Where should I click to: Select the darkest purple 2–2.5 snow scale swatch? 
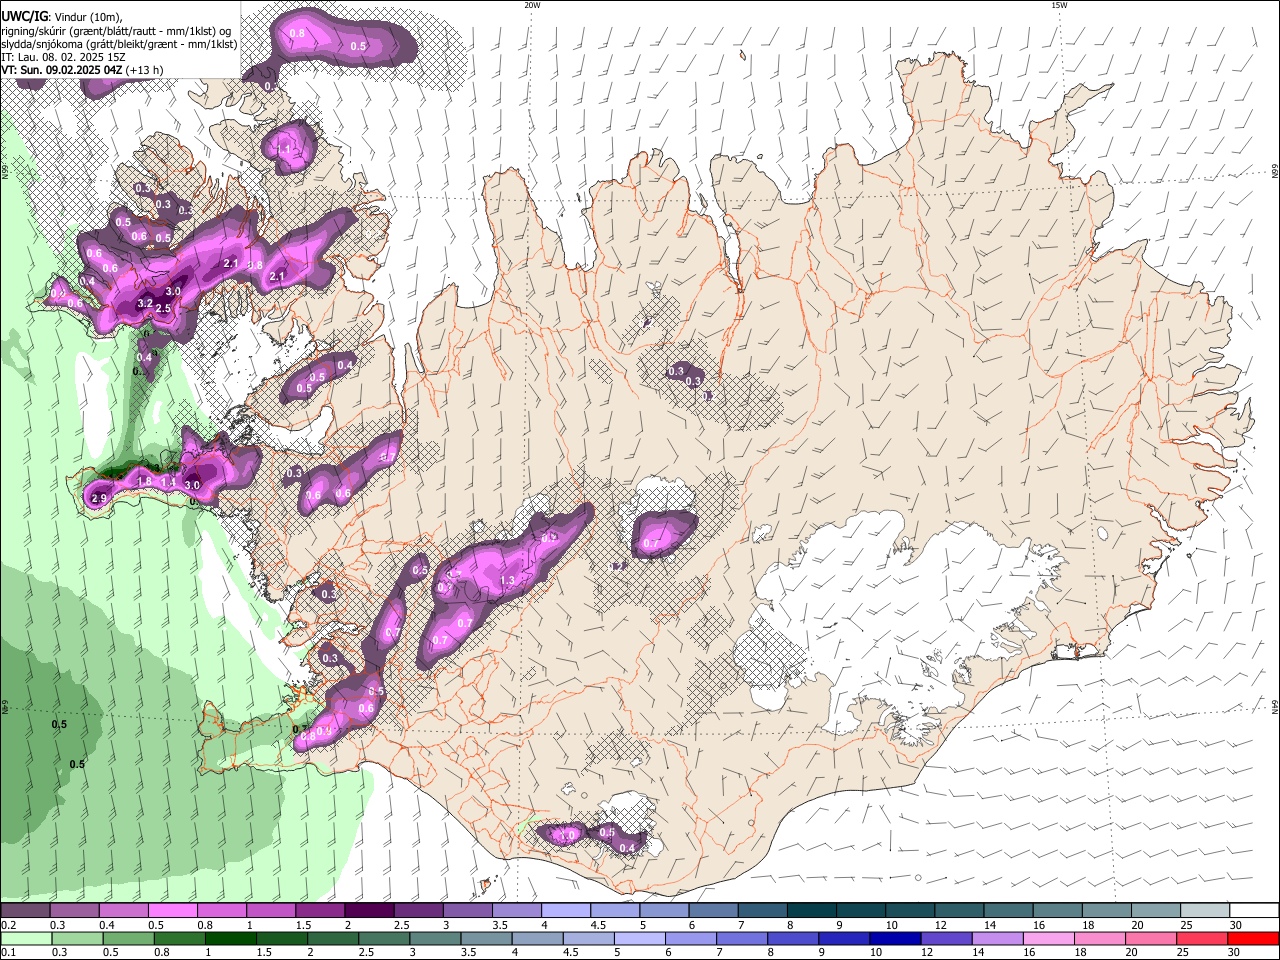click(x=368, y=911)
